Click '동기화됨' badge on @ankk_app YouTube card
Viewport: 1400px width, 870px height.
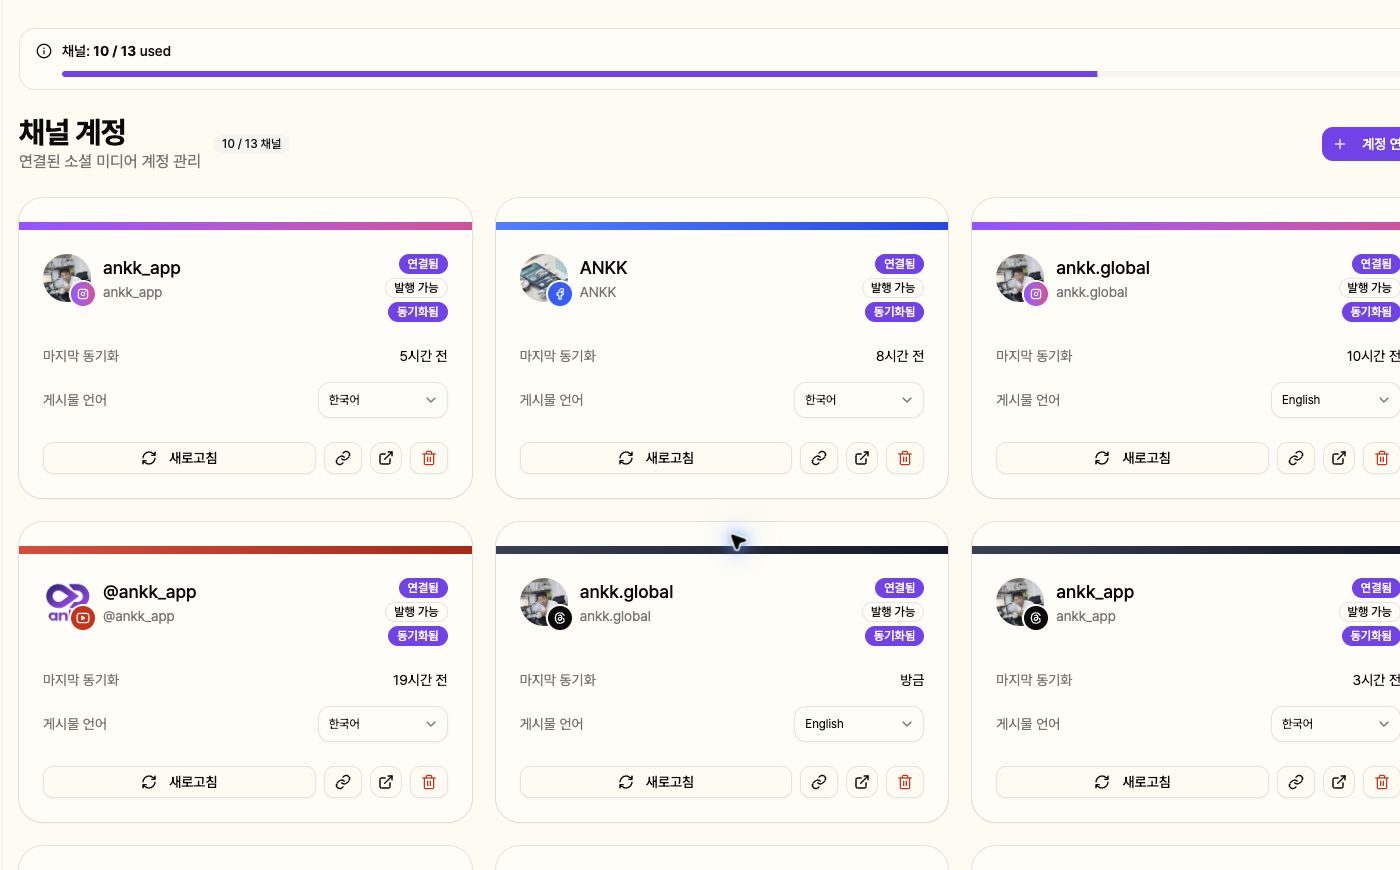point(418,636)
